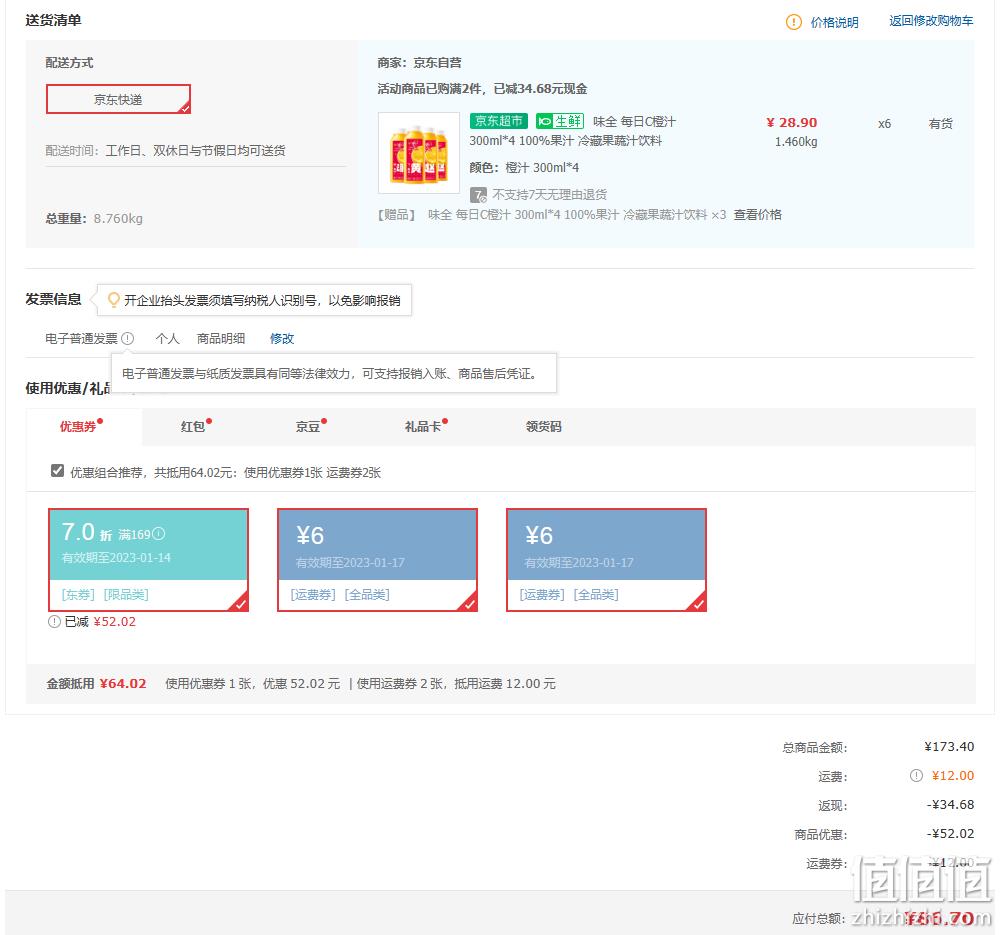Click the 【赠品】 gift item line
Screen dimensions: 1001x935
pos(552,214)
